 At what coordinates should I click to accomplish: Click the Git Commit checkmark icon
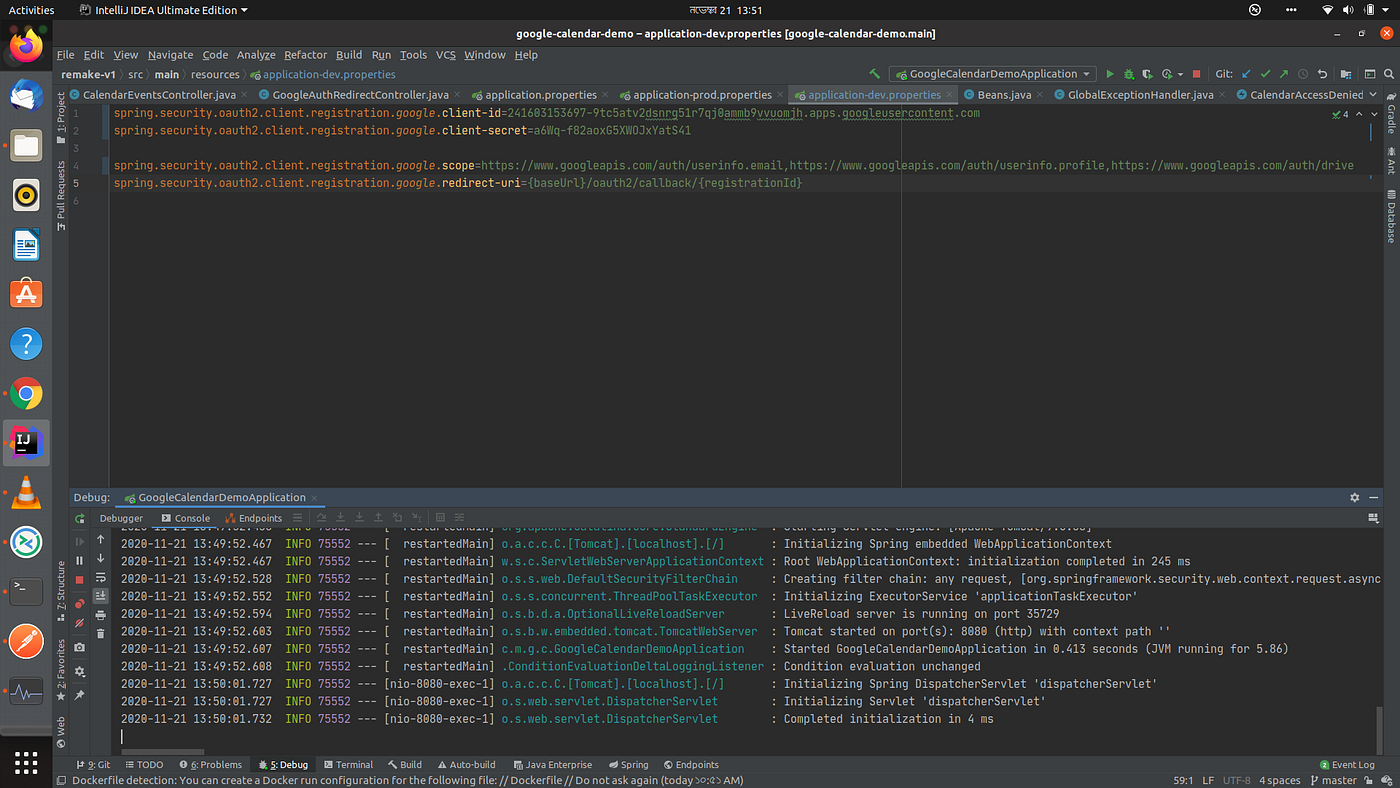1265,74
